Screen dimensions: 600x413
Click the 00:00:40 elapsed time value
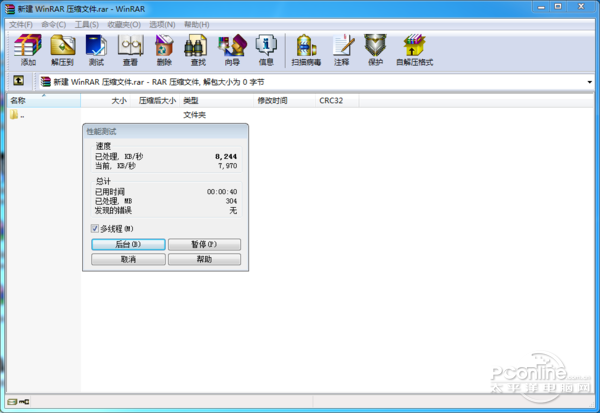(x=222, y=192)
